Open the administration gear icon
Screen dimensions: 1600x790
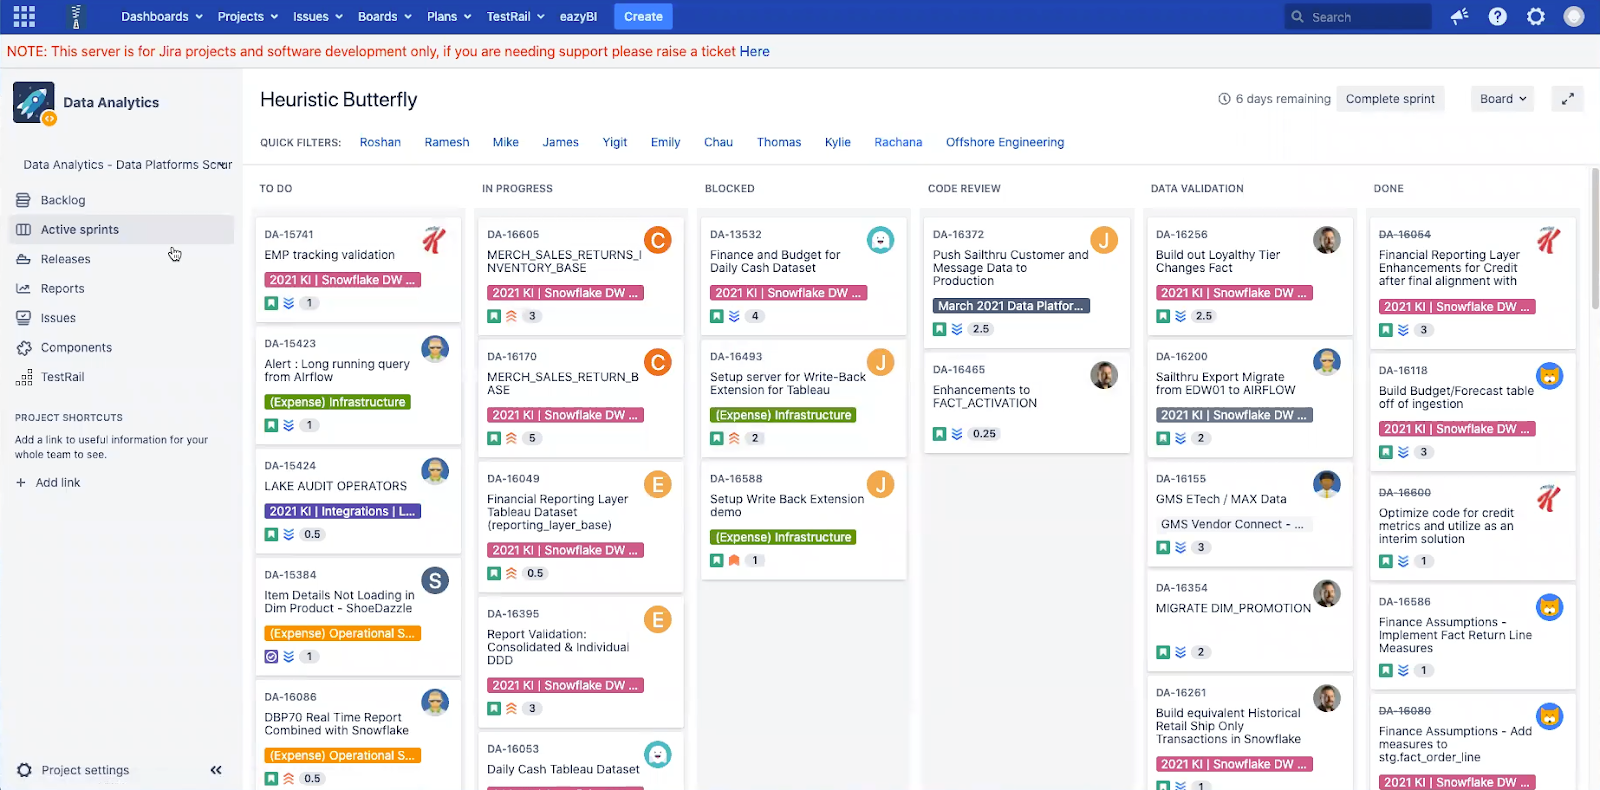pos(1536,16)
